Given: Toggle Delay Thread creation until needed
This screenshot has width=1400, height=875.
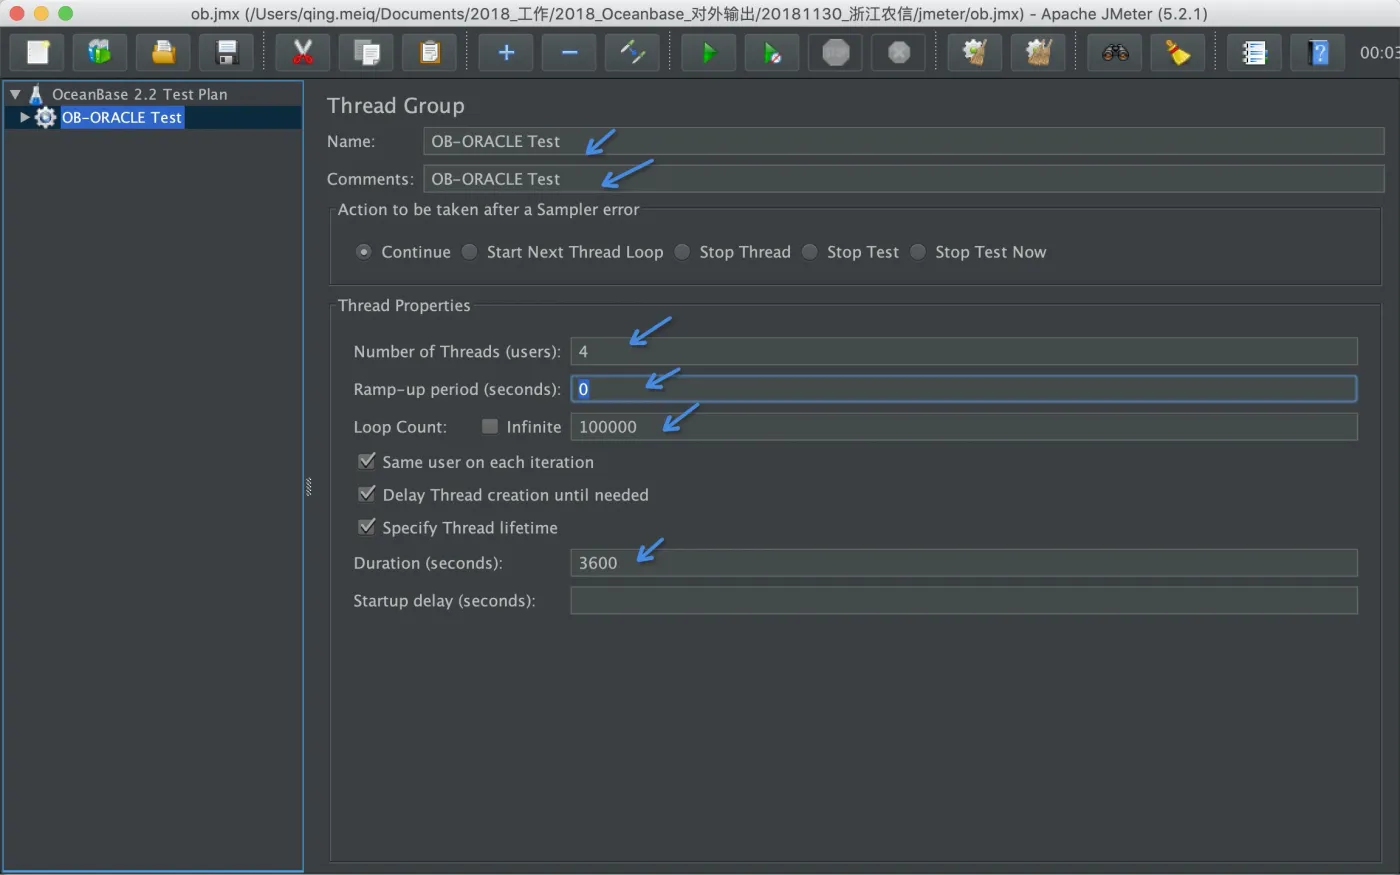Looking at the screenshot, I should pyautogui.click(x=367, y=494).
